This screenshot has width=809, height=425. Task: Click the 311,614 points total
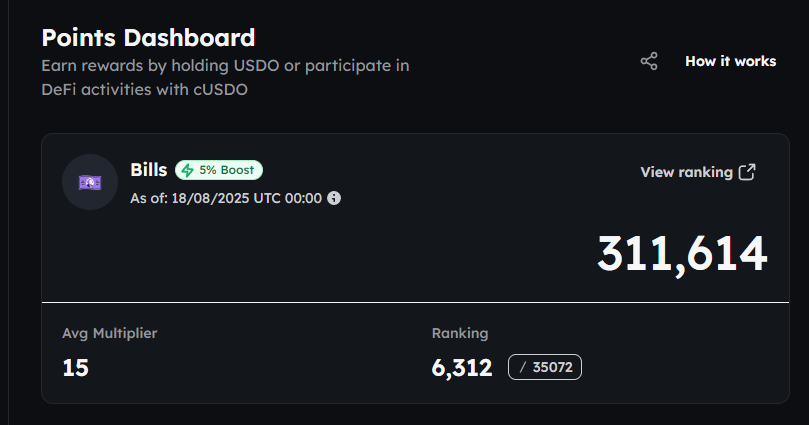click(x=682, y=254)
